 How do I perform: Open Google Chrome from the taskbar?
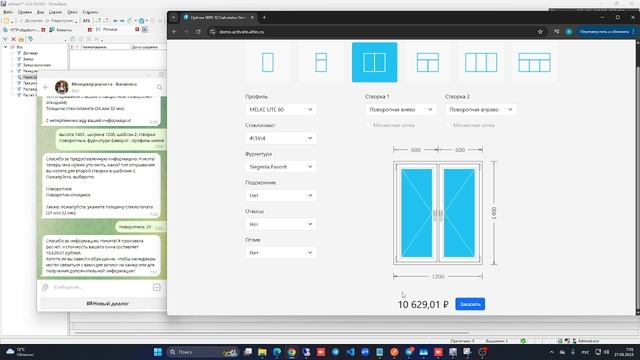pyautogui.click(x=291, y=352)
